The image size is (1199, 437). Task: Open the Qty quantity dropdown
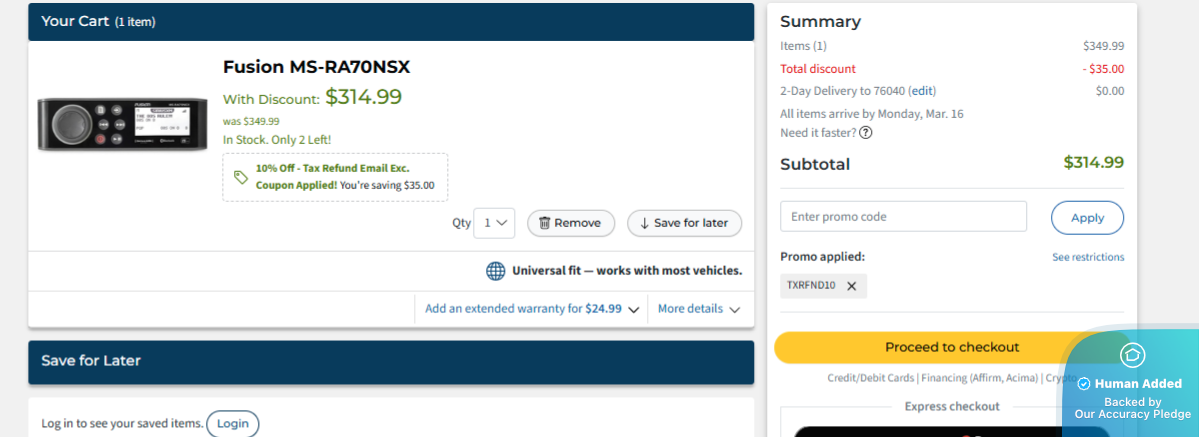point(494,223)
